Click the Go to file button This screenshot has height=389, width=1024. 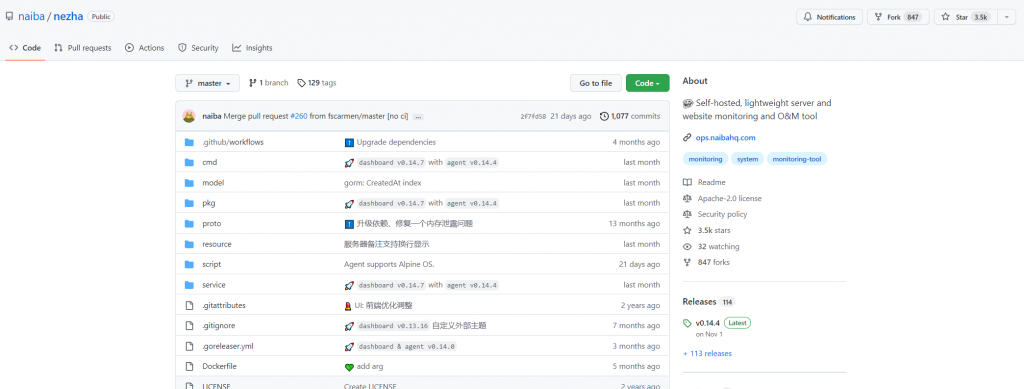596,83
